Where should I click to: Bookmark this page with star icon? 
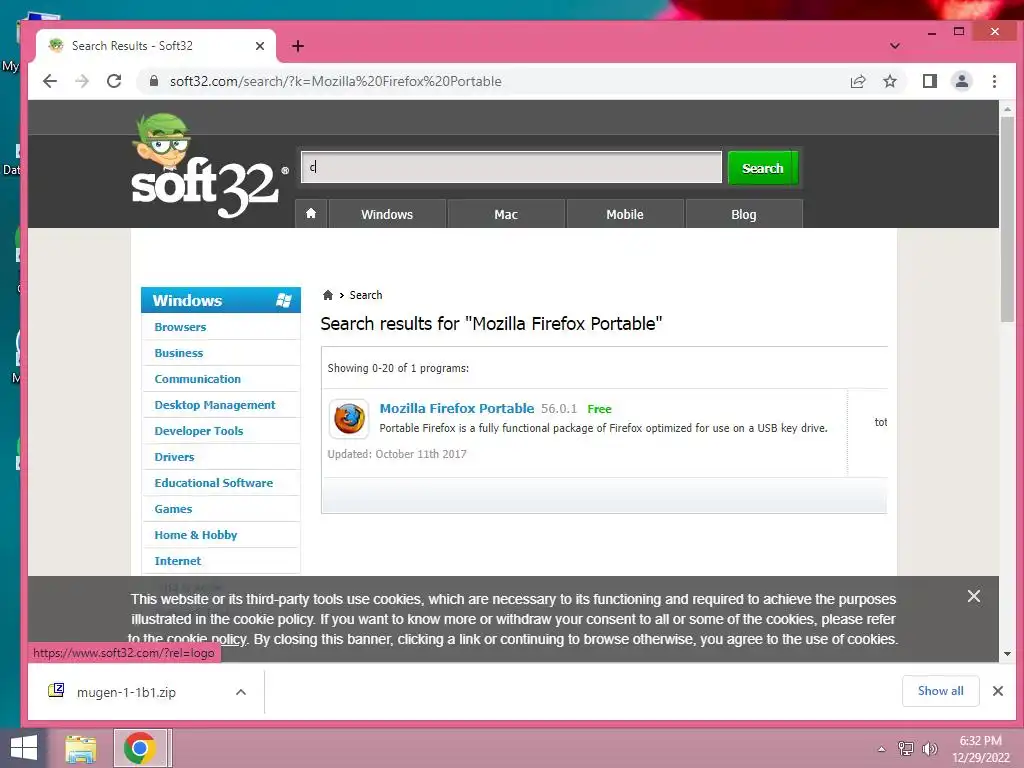pyautogui.click(x=890, y=81)
